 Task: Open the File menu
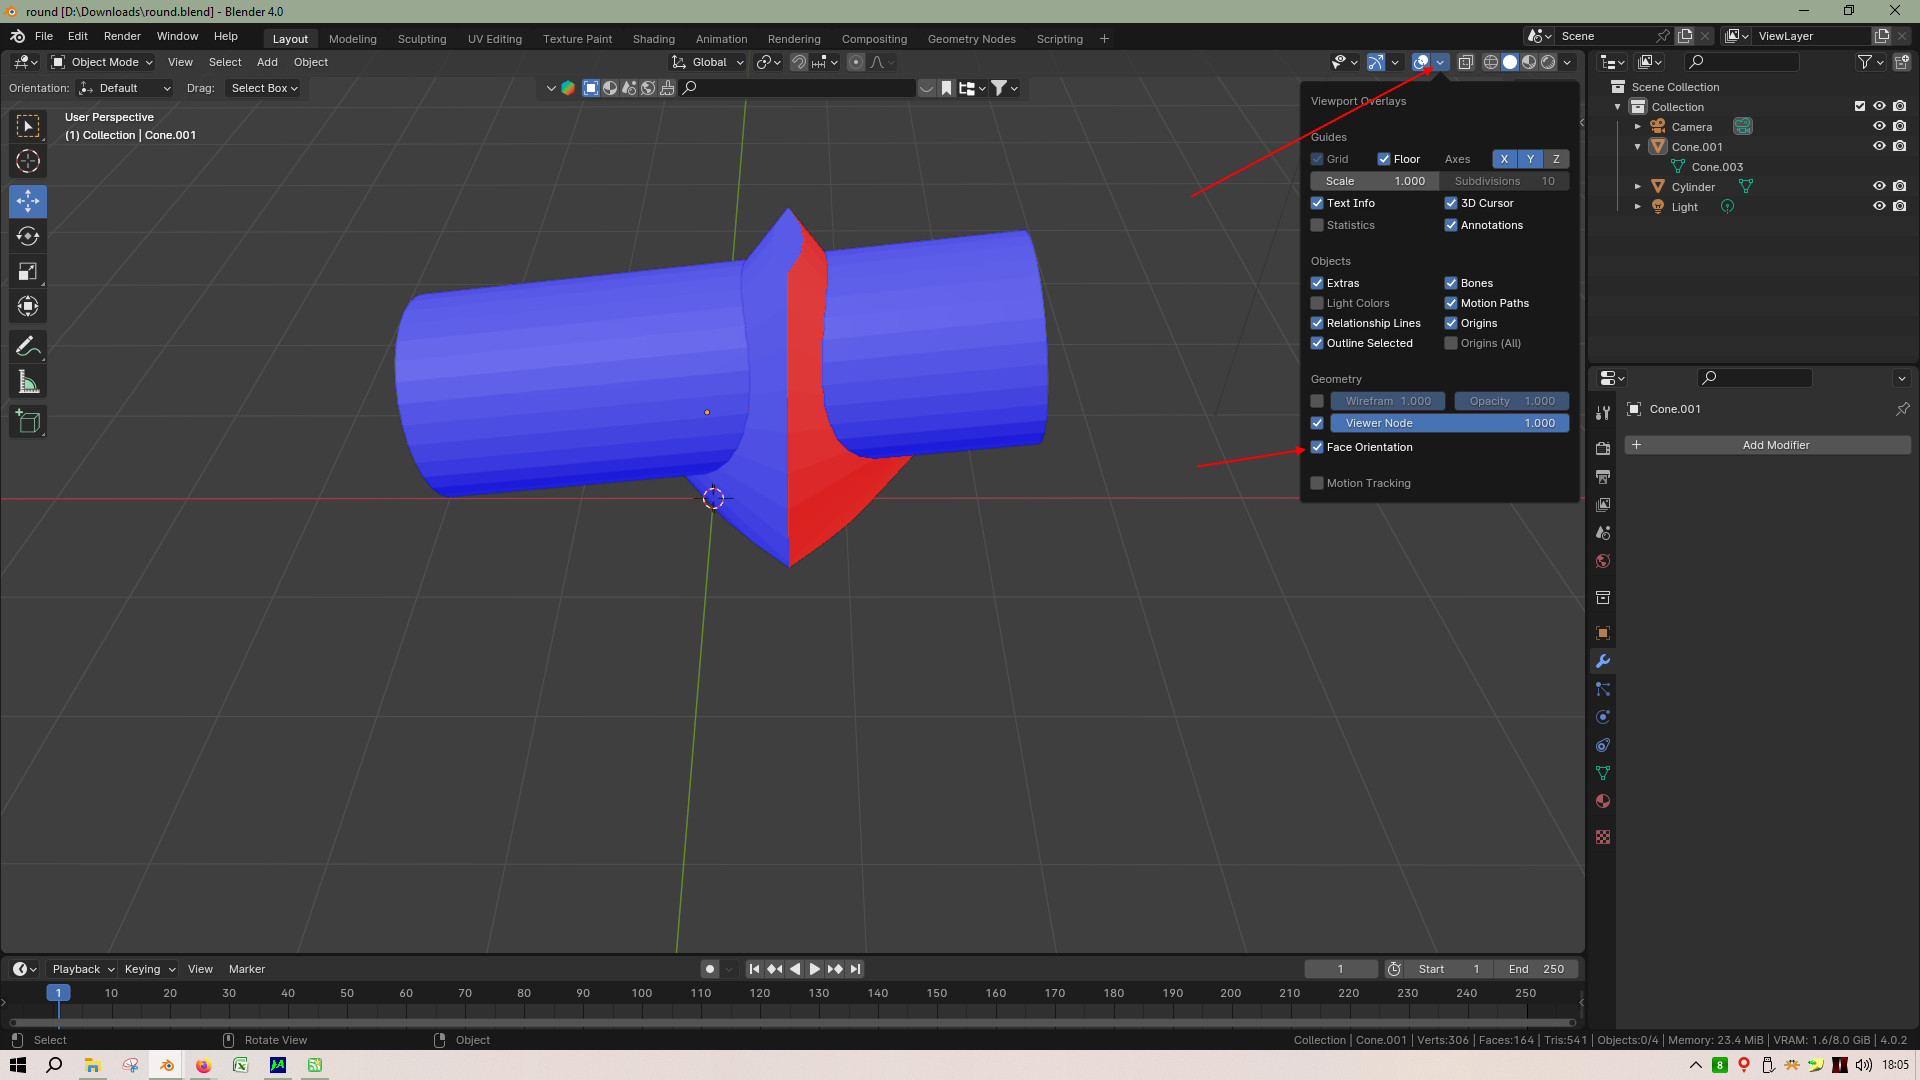(44, 36)
